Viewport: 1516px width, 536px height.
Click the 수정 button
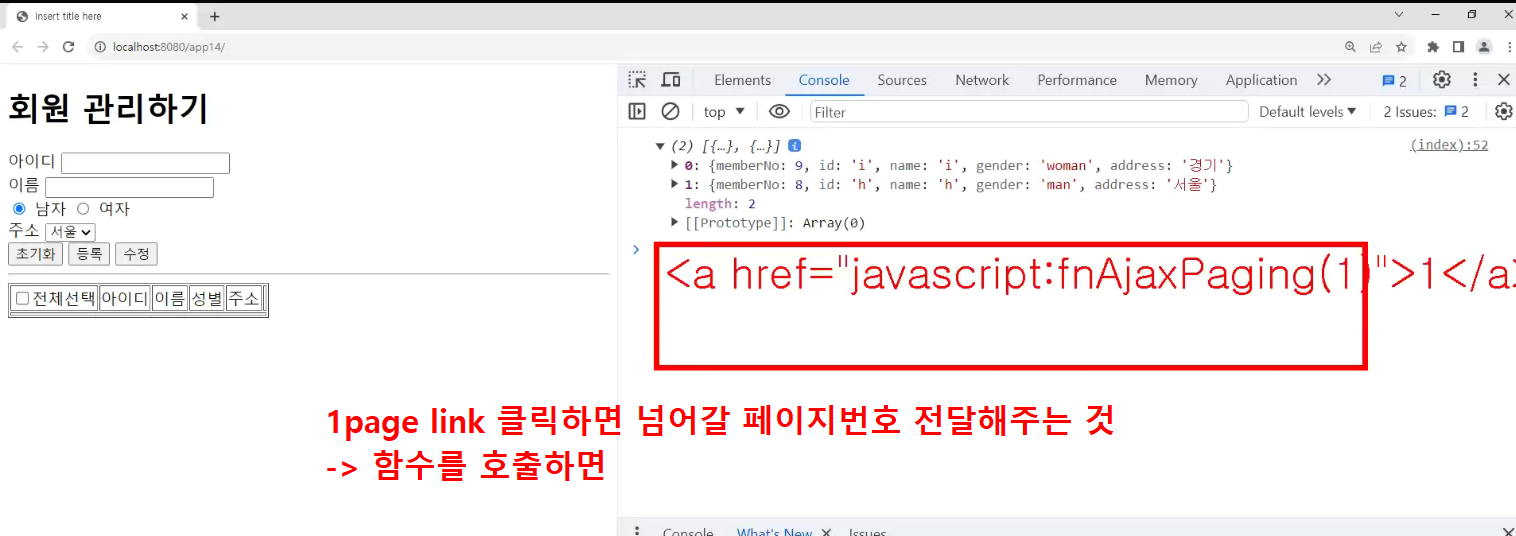coord(136,254)
